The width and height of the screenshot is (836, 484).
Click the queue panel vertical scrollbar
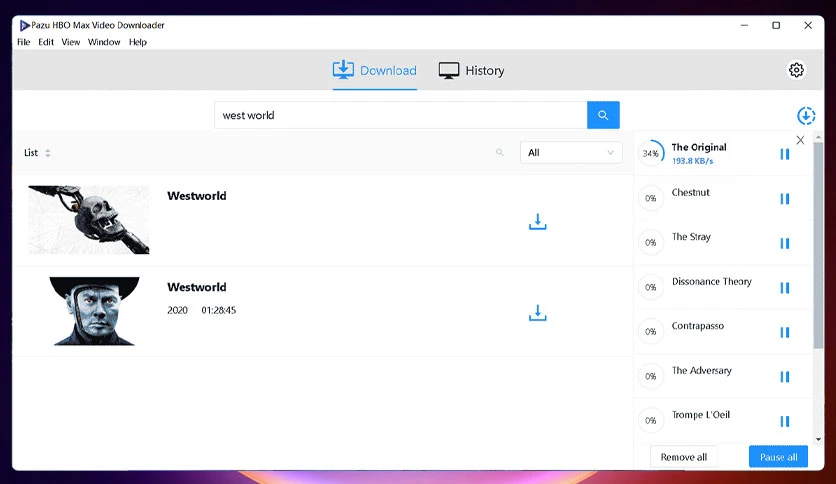click(x=818, y=245)
